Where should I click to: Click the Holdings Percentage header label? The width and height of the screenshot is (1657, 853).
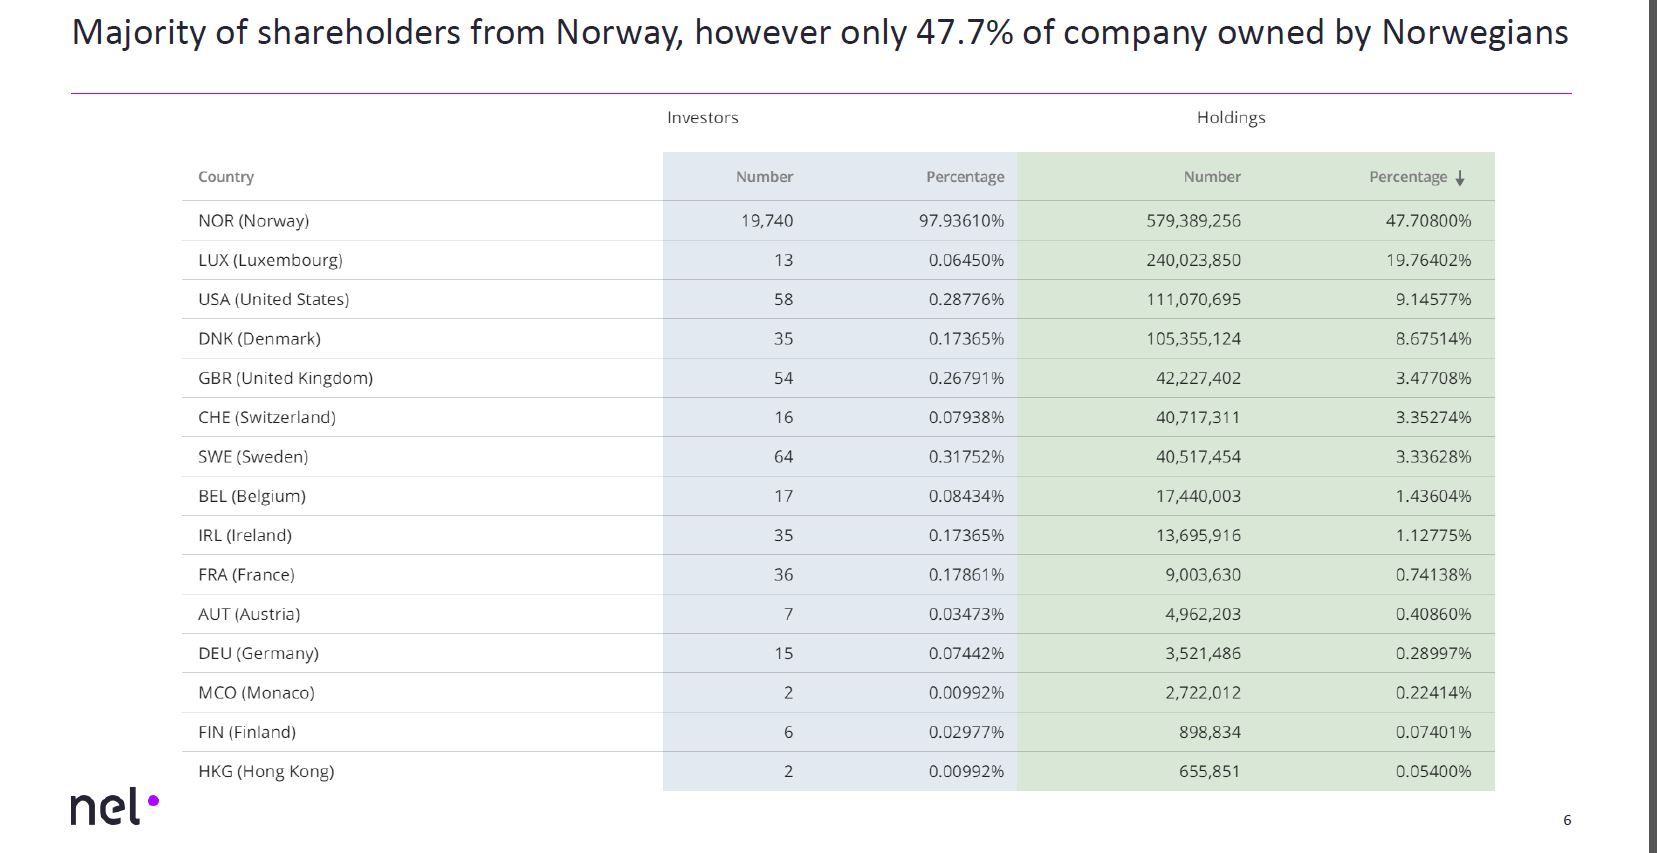point(1407,177)
